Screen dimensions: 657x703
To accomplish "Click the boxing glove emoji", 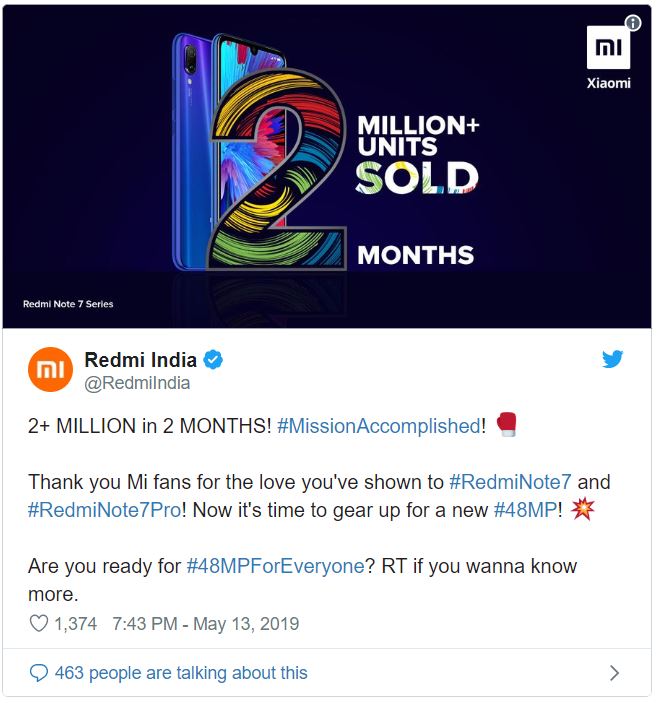I will [x=507, y=424].
